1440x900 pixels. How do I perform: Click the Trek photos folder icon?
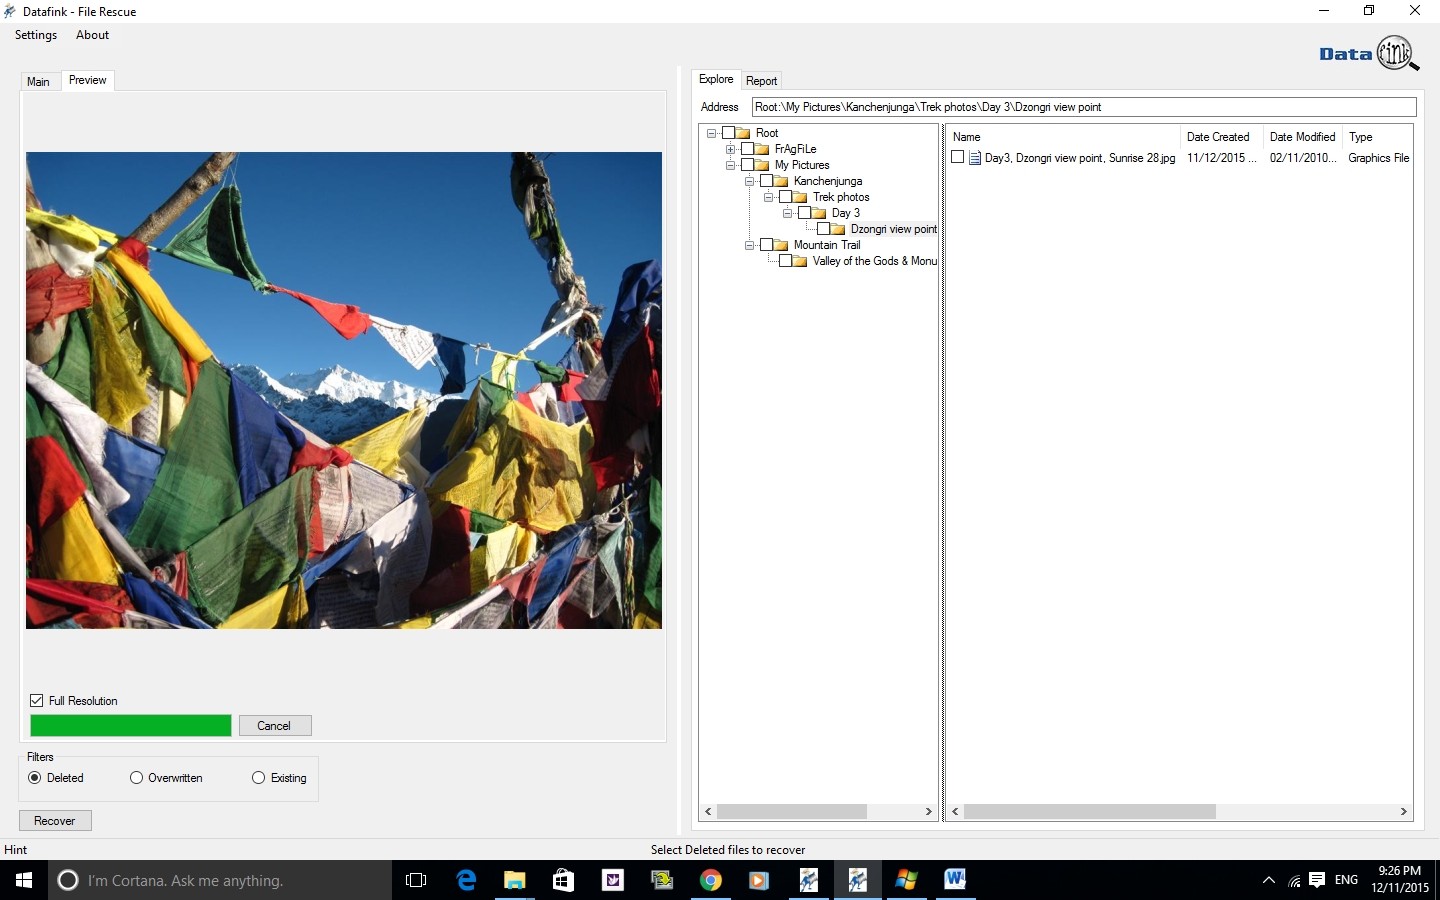pos(800,197)
